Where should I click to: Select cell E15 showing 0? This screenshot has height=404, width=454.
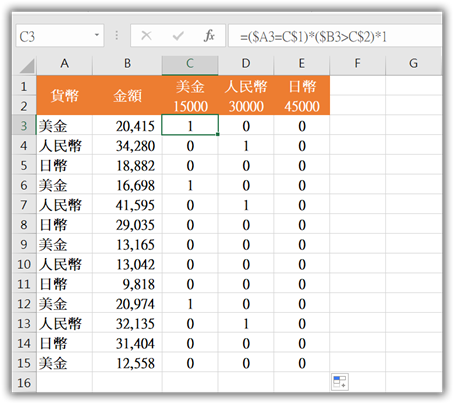coord(302,363)
